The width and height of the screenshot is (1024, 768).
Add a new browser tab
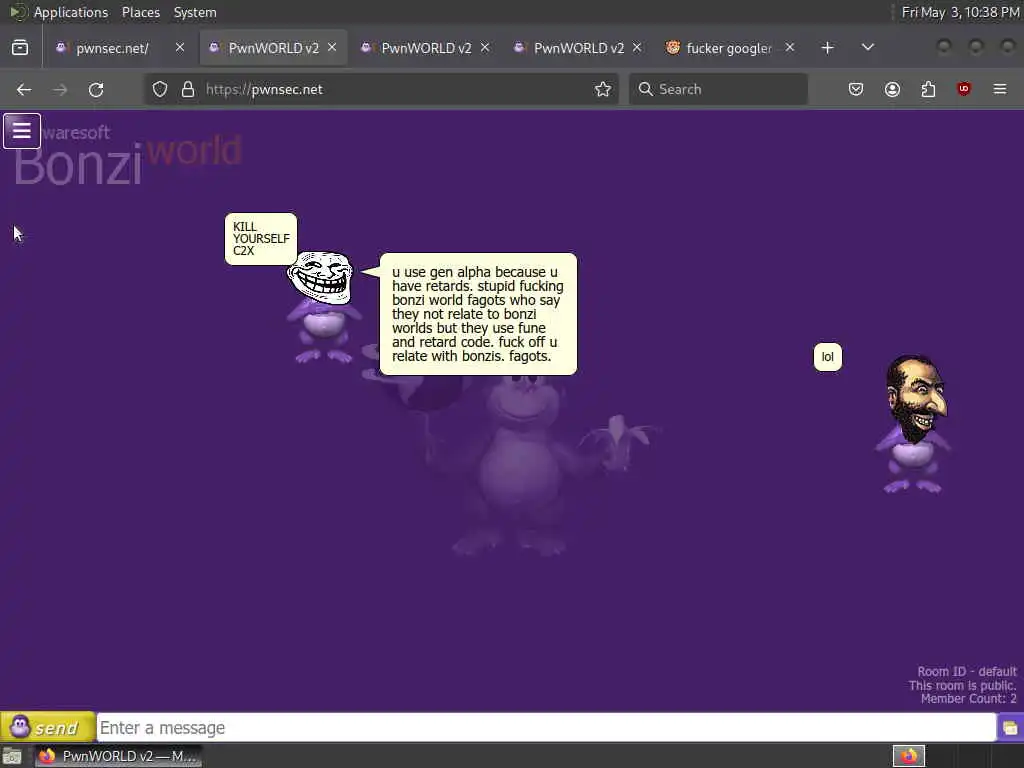[x=827, y=48]
